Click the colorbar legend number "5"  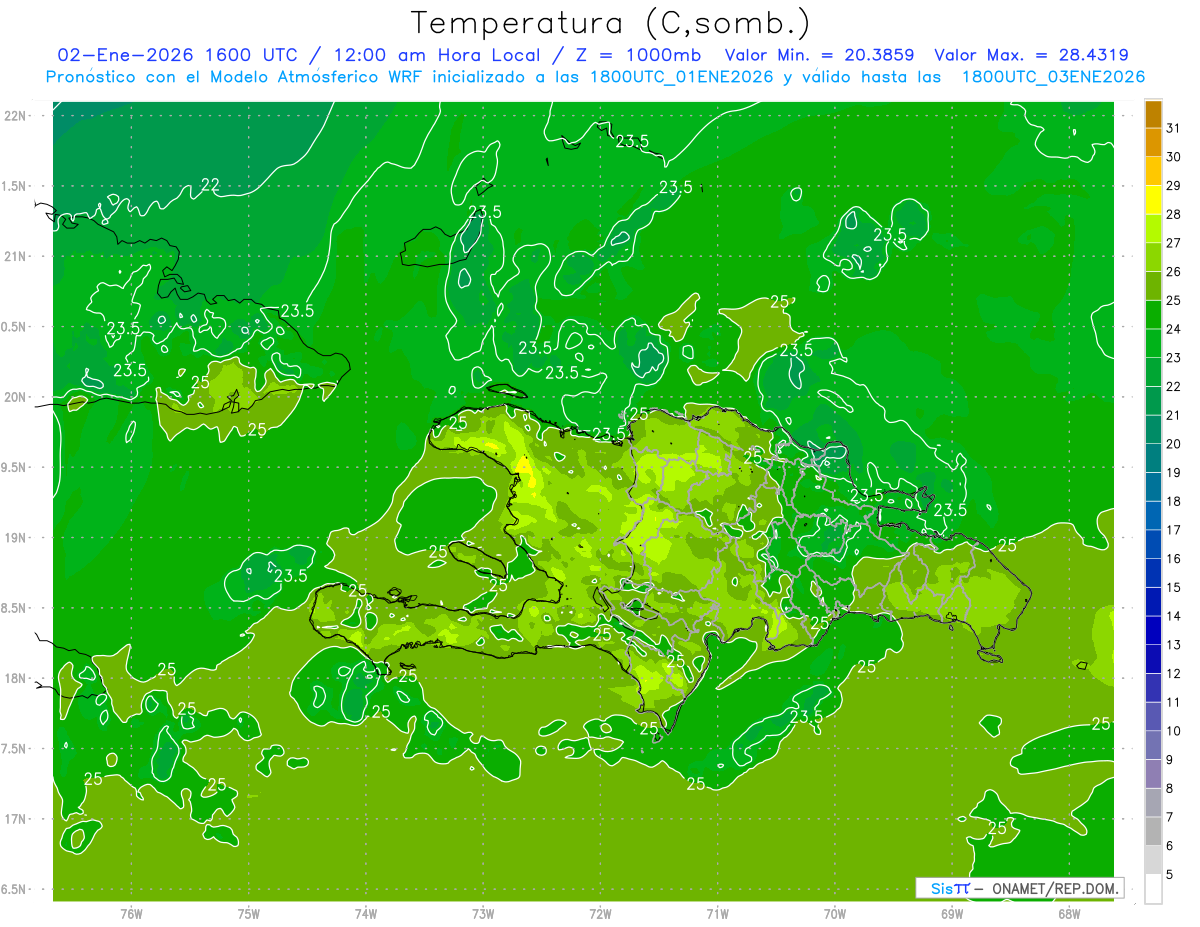(x=1170, y=874)
